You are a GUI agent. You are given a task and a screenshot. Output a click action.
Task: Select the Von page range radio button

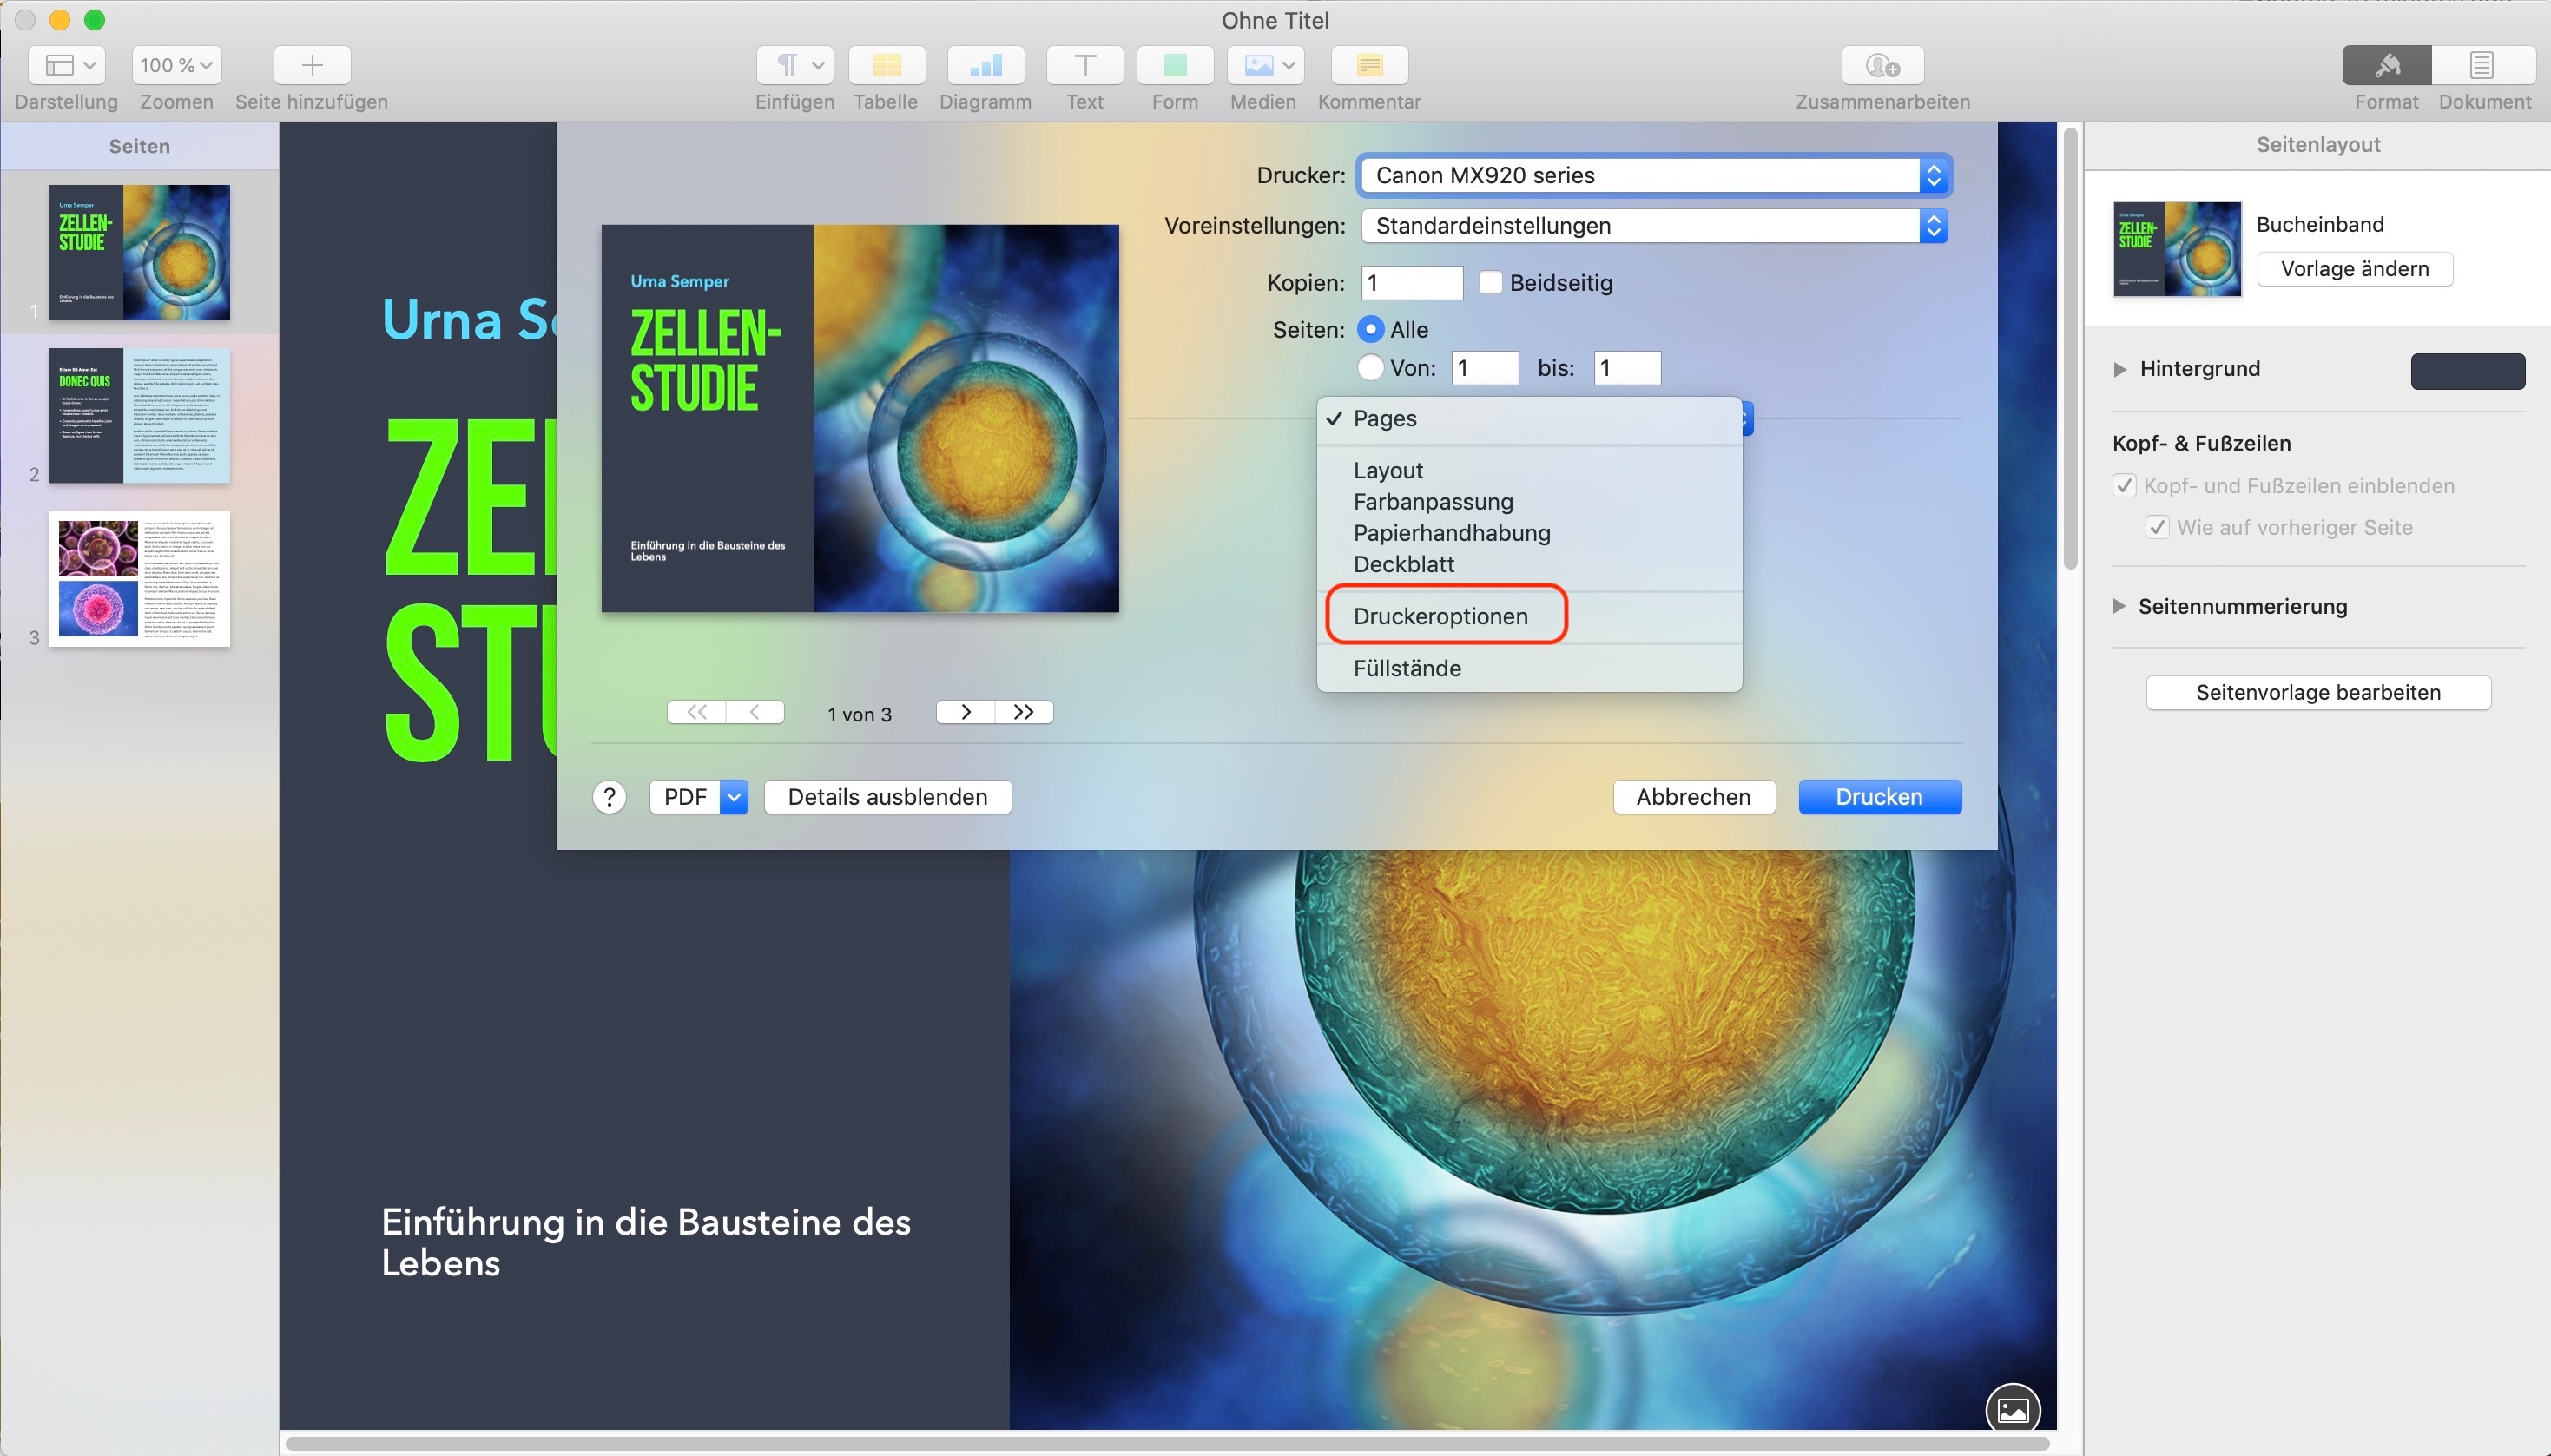(x=1371, y=368)
